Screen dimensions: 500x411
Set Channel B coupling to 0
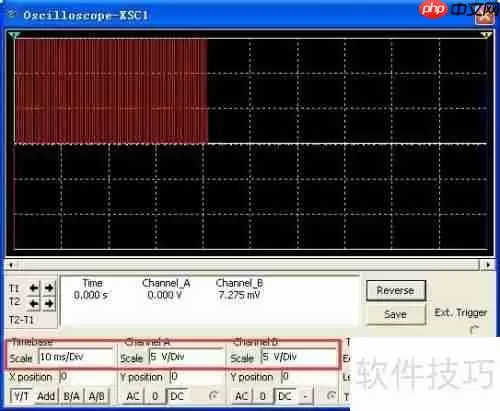pos(263,396)
